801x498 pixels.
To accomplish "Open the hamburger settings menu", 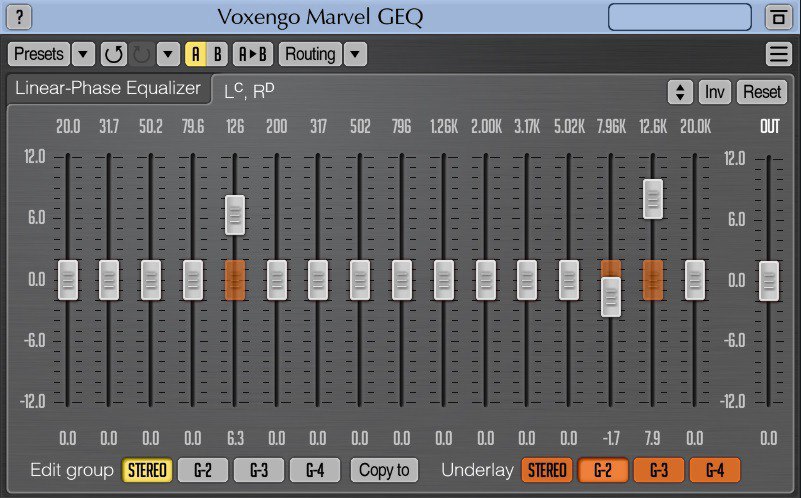I will 779,54.
